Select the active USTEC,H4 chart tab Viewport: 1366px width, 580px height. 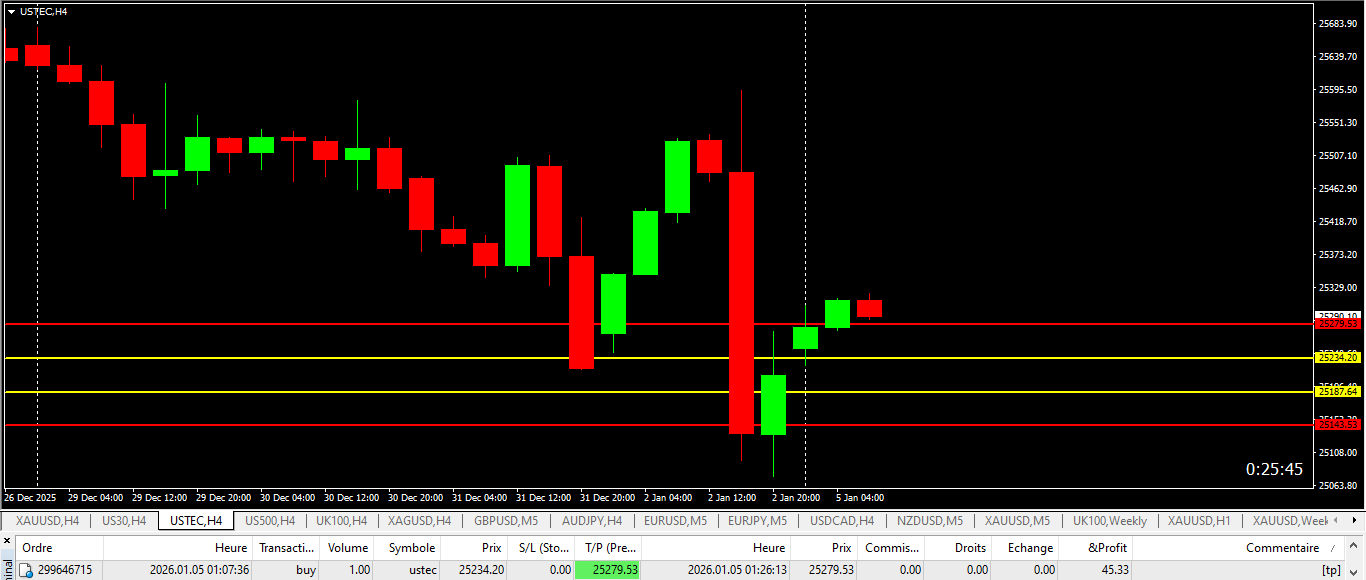(x=196, y=520)
